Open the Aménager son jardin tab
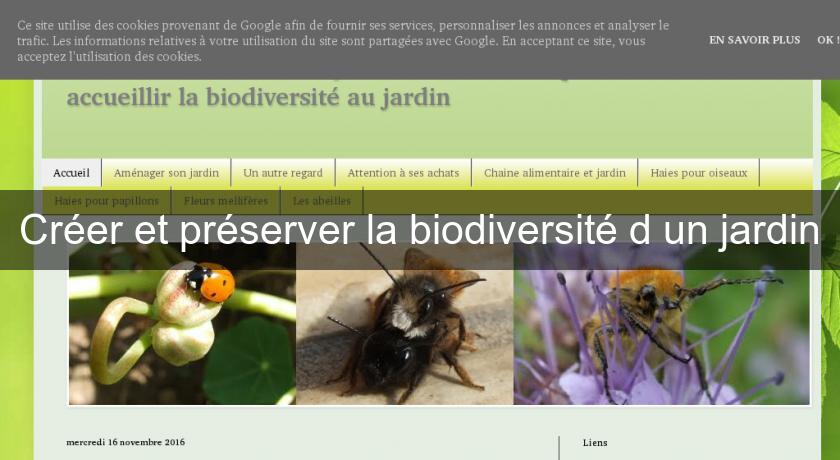The width and height of the screenshot is (840, 460). click(166, 173)
